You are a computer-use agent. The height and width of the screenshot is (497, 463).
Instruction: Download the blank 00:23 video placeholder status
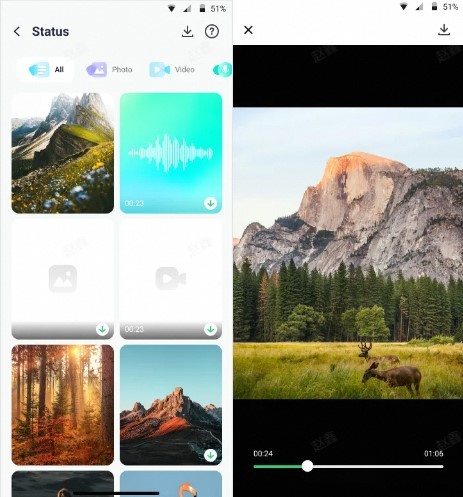(210, 329)
